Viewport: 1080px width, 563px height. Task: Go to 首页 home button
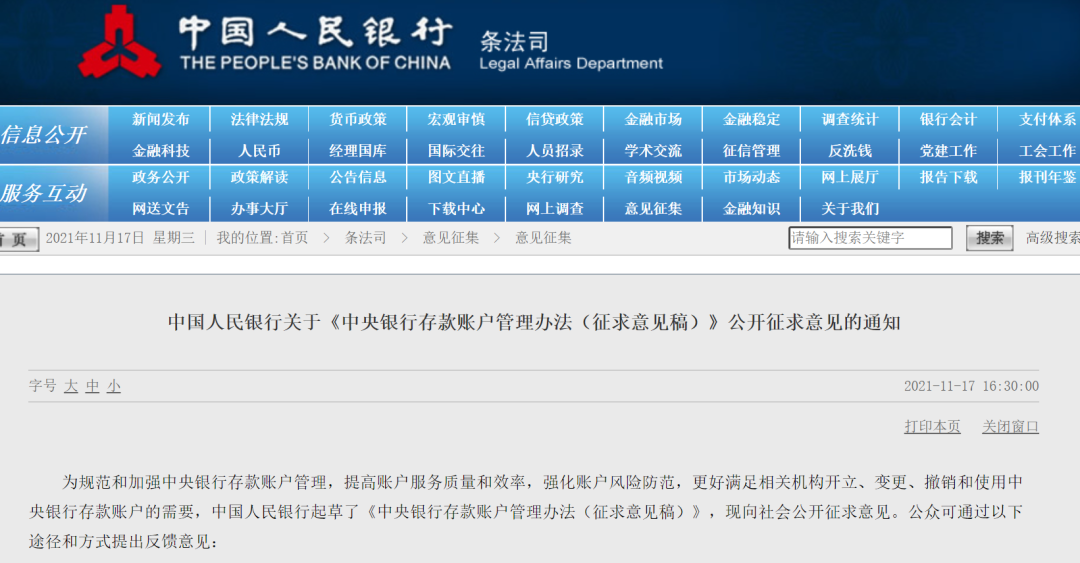tap(19, 239)
